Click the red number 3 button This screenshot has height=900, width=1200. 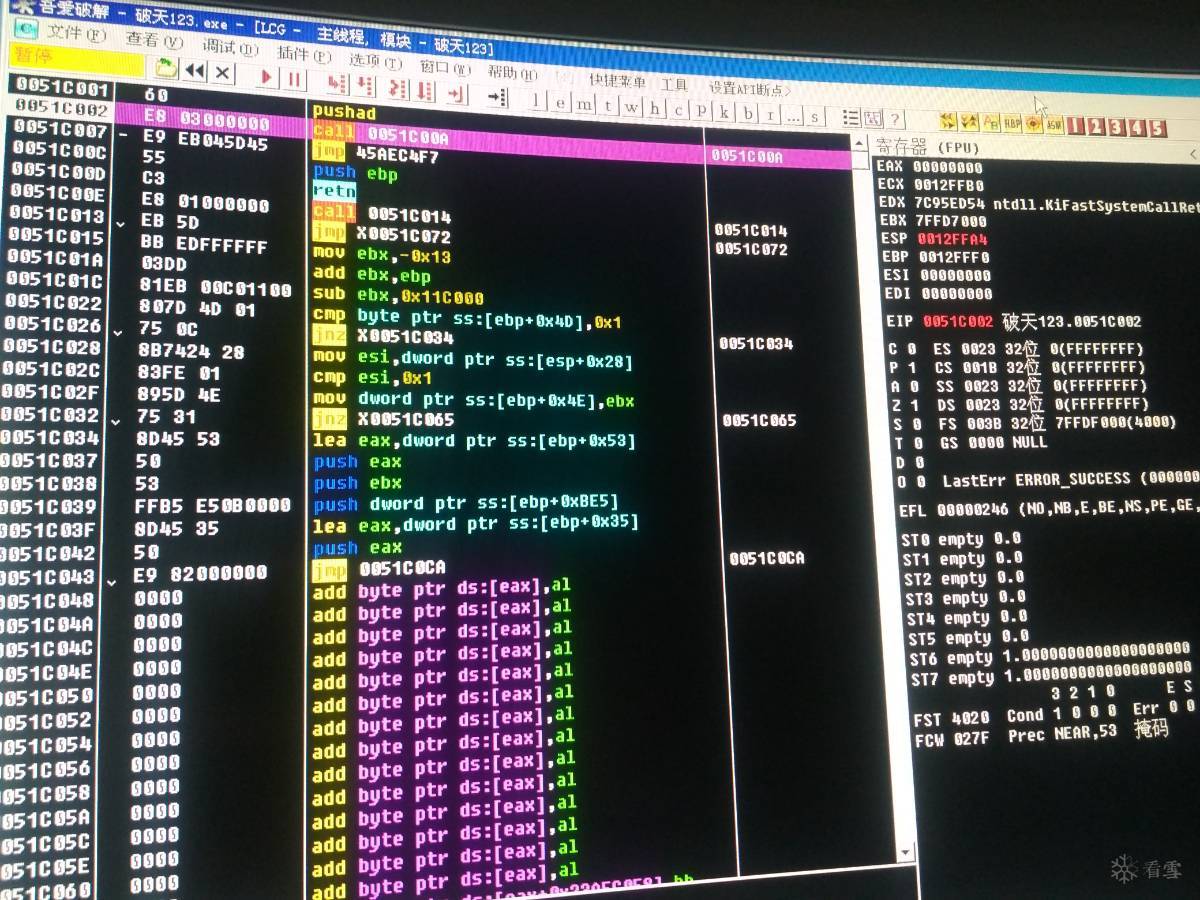coord(1117,128)
